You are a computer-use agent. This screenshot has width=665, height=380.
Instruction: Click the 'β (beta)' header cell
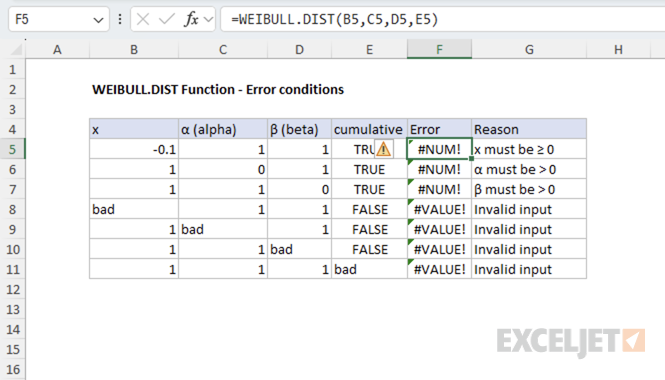pyautogui.click(x=299, y=129)
